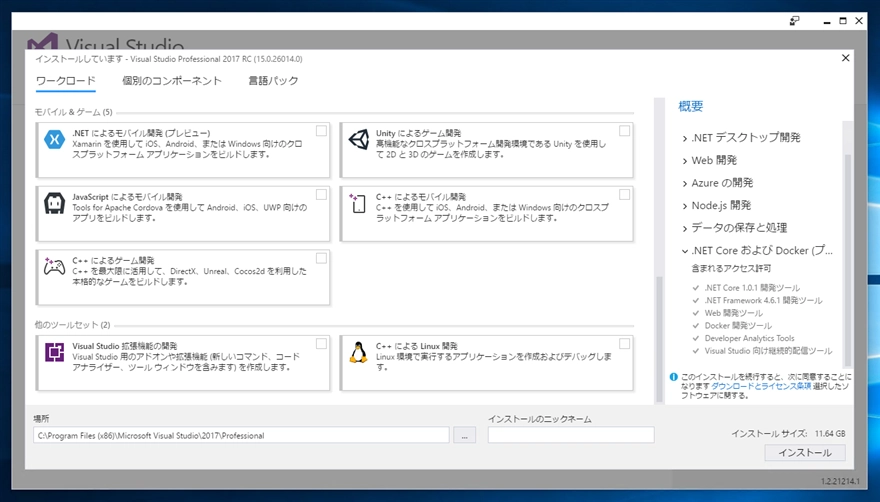This screenshot has height=502, width=880.
Task: Click the 含まれるアクセス許可 label
Action: [x=731, y=268]
